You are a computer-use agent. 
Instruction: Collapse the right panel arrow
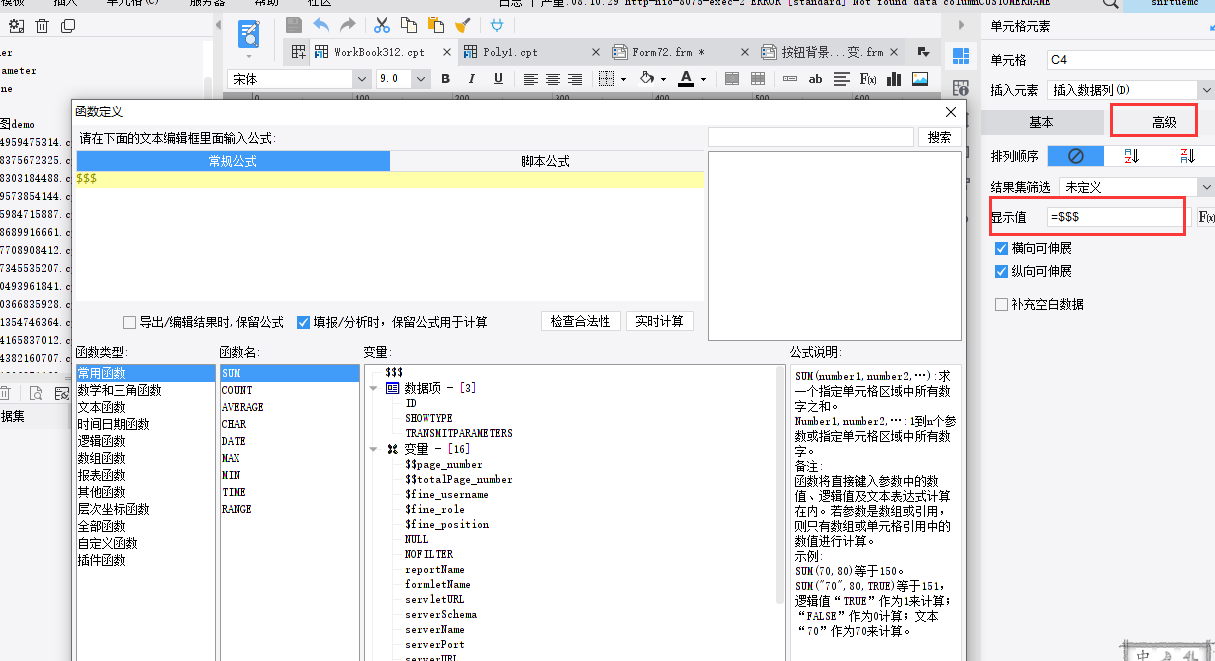pos(962,25)
